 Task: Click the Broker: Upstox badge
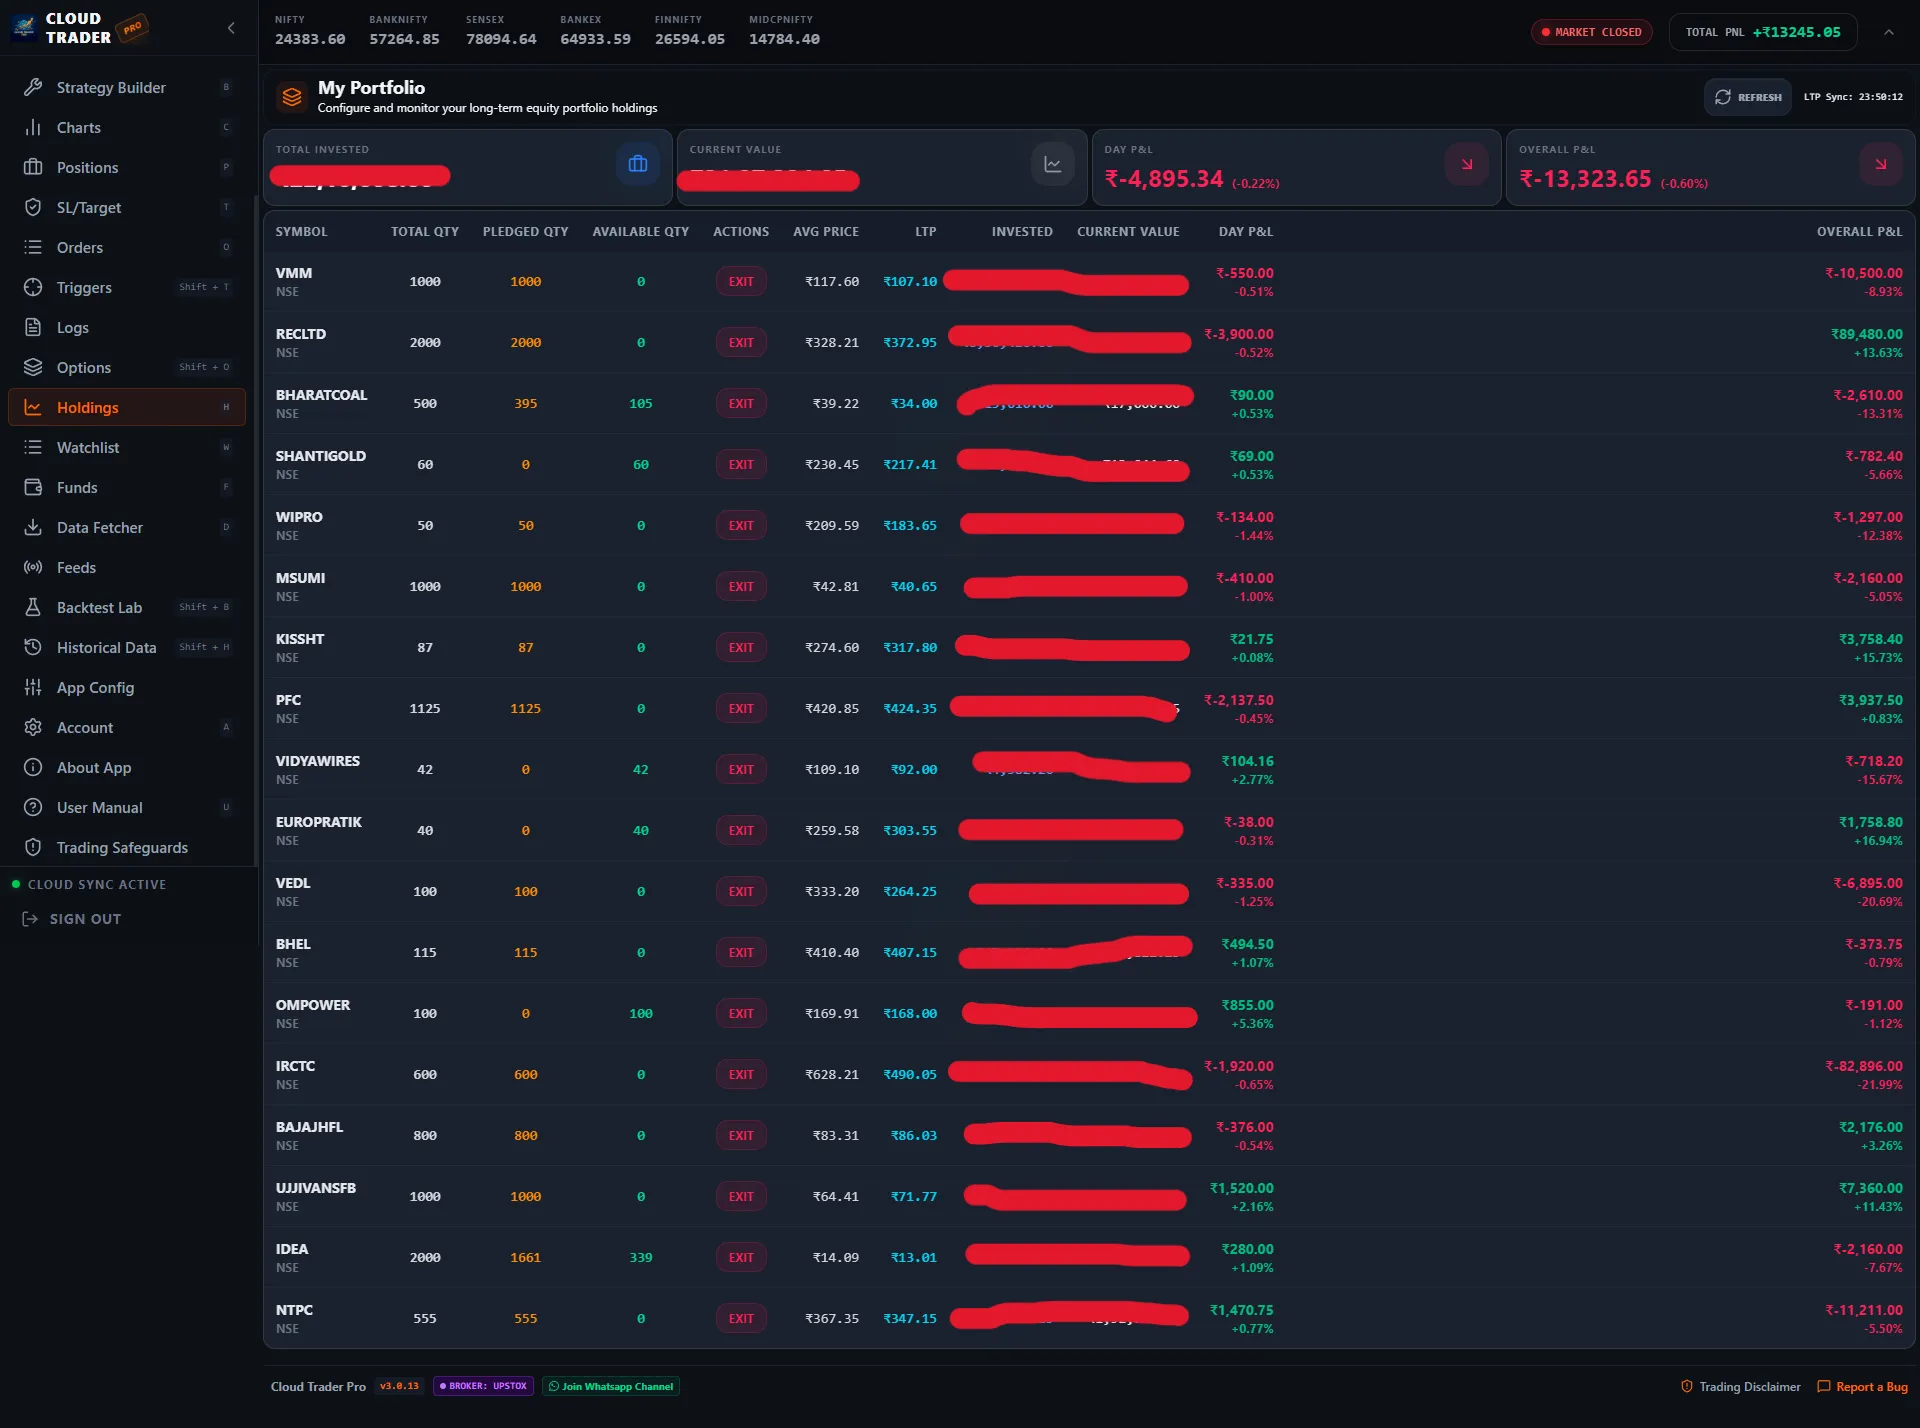point(483,1386)
